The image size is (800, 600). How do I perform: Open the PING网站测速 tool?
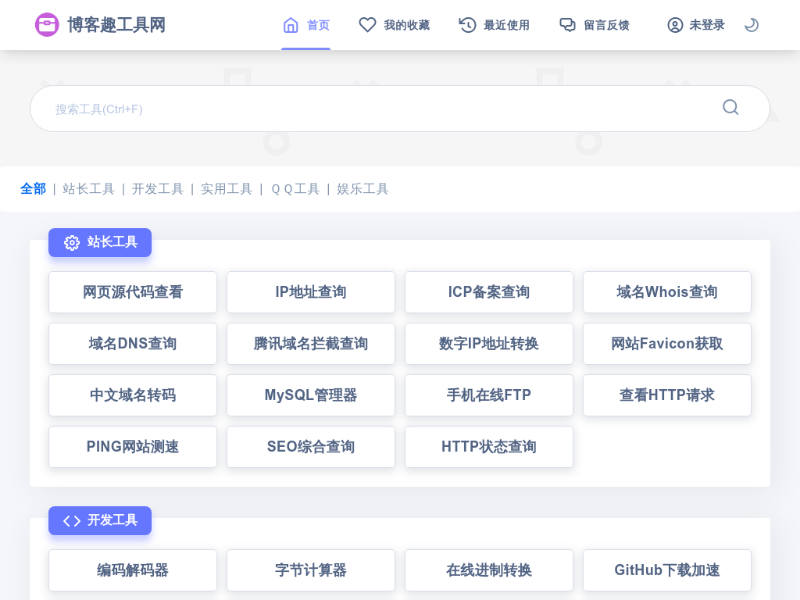pos(132,447)
